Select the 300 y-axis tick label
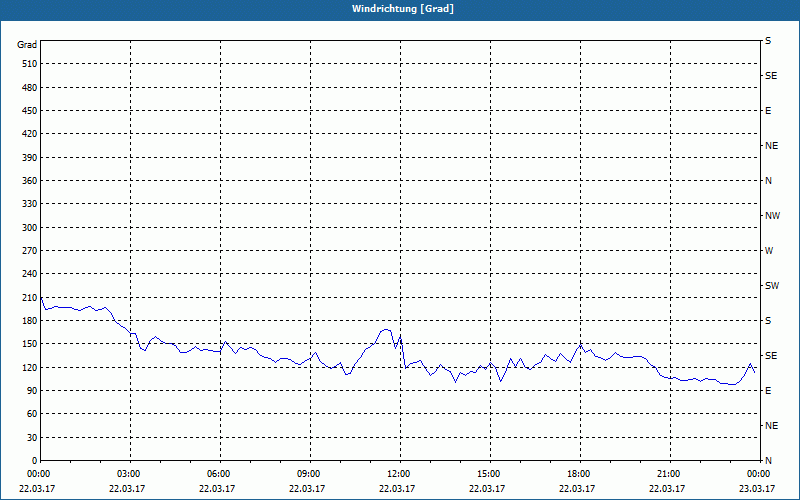This screenshot has height=500, width=800. tap(29, 228)
